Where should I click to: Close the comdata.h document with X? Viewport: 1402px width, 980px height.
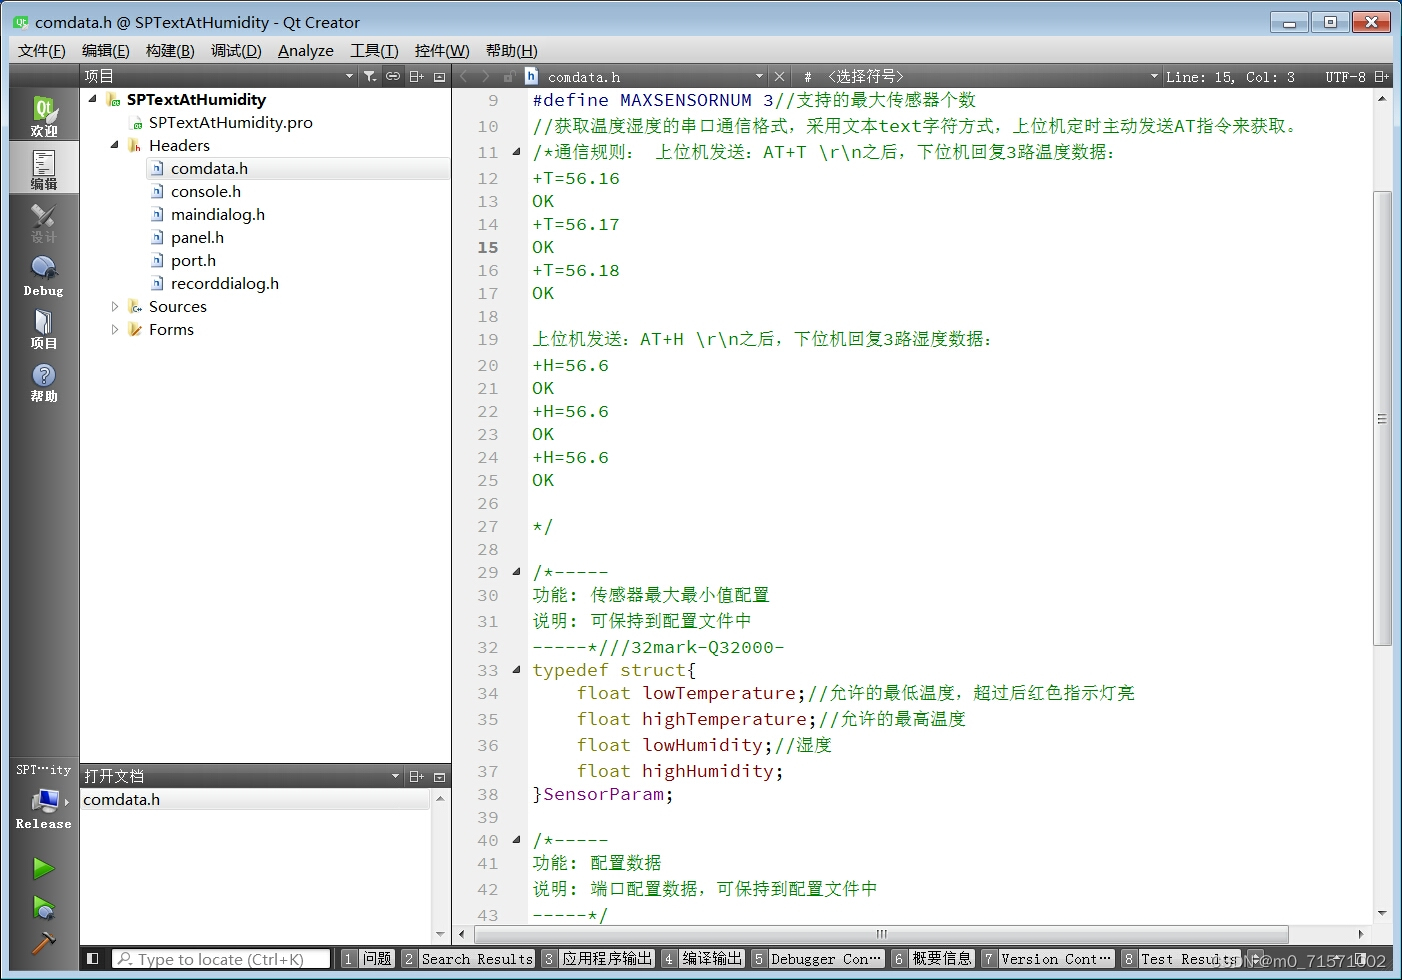tap(779, 76)
